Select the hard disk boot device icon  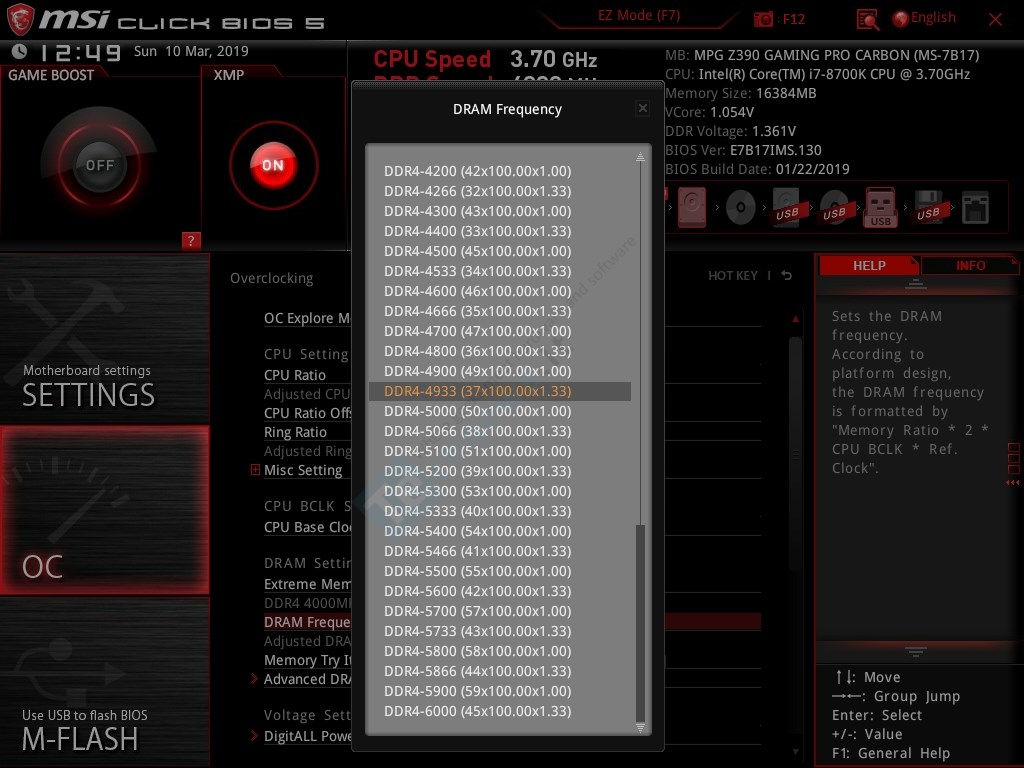[x=692, y=209]
